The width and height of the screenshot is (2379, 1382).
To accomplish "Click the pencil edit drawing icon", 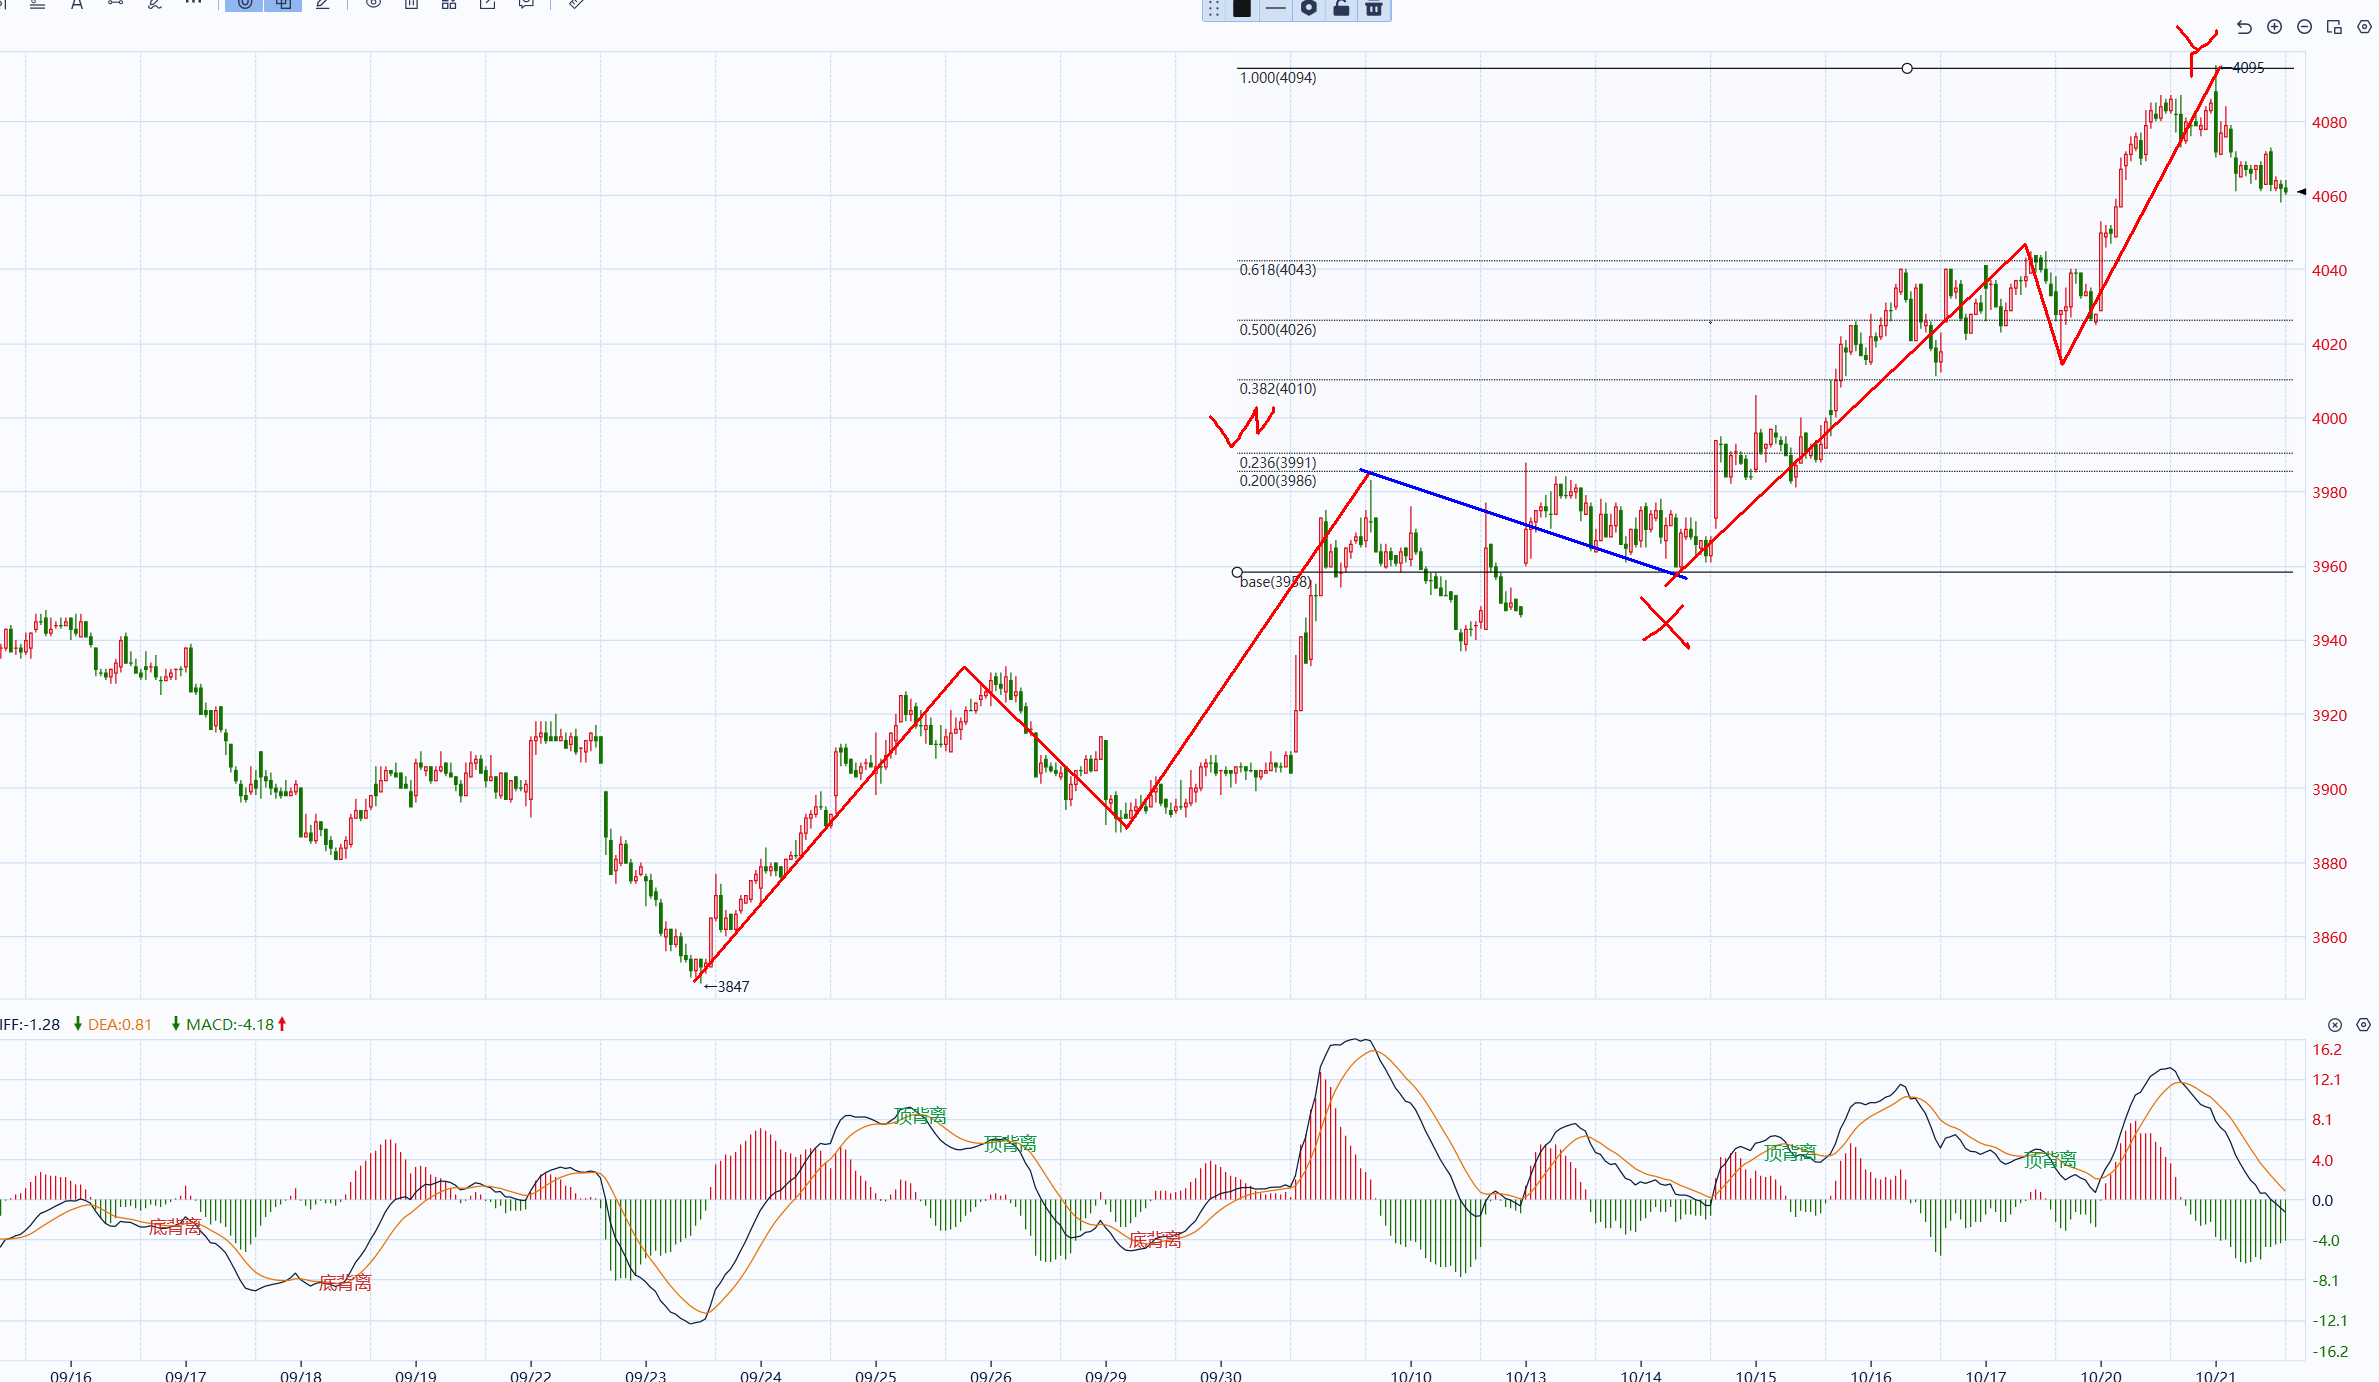I will click(x=322, y=4).
